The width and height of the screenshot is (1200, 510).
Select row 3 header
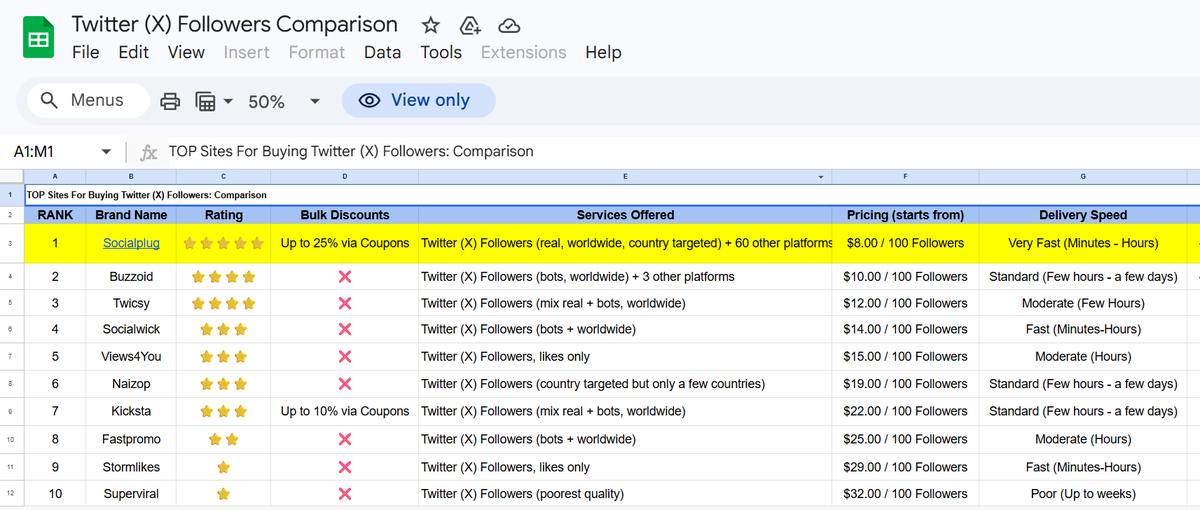[11, 243]
